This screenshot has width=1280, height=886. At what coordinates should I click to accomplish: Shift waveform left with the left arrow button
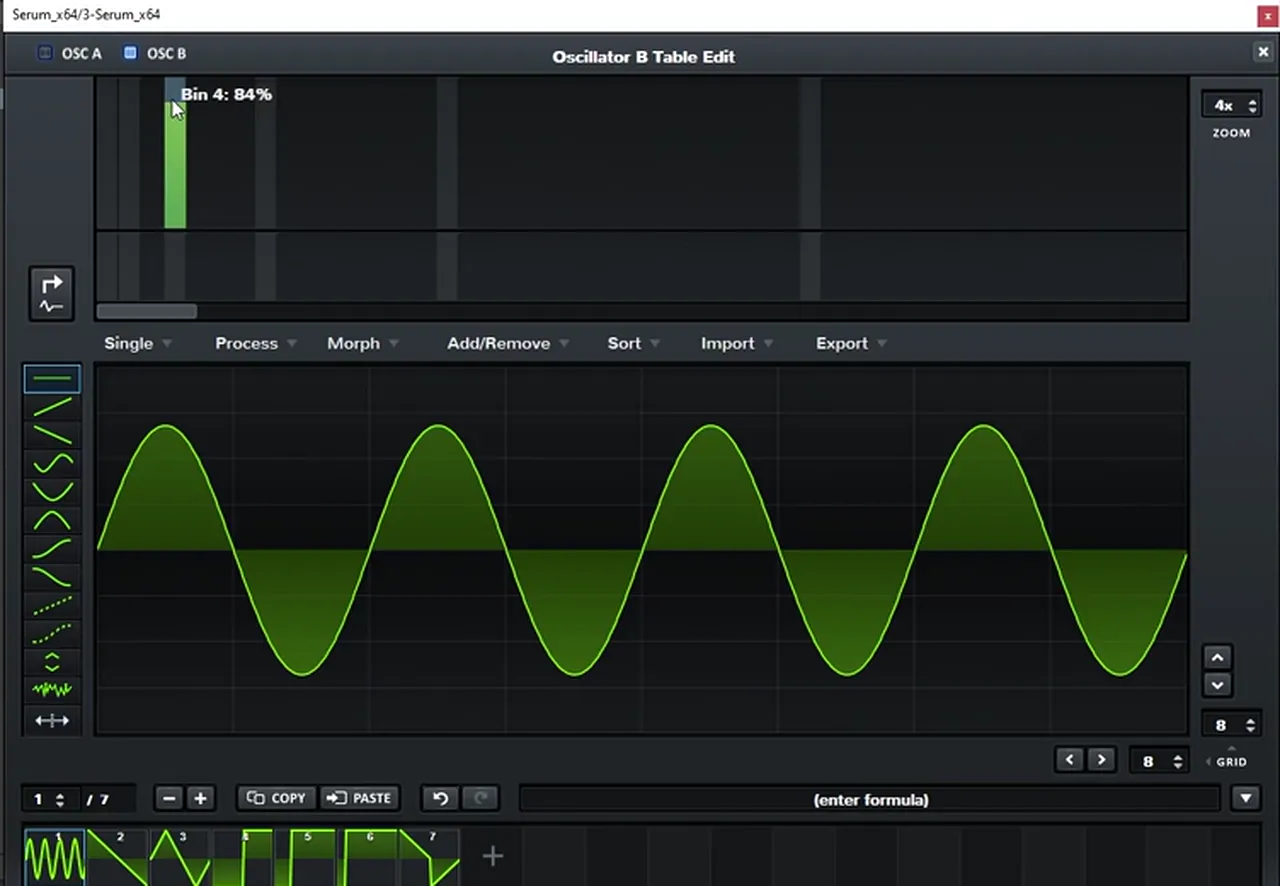tap(1069, 760)
